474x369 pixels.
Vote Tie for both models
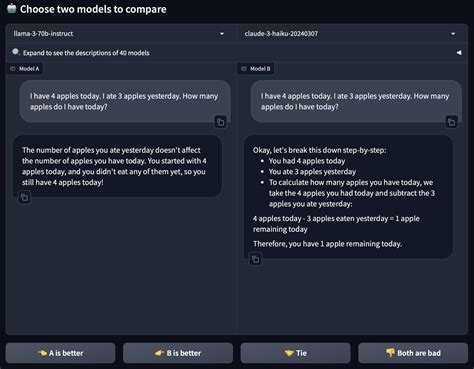[296, 353]
